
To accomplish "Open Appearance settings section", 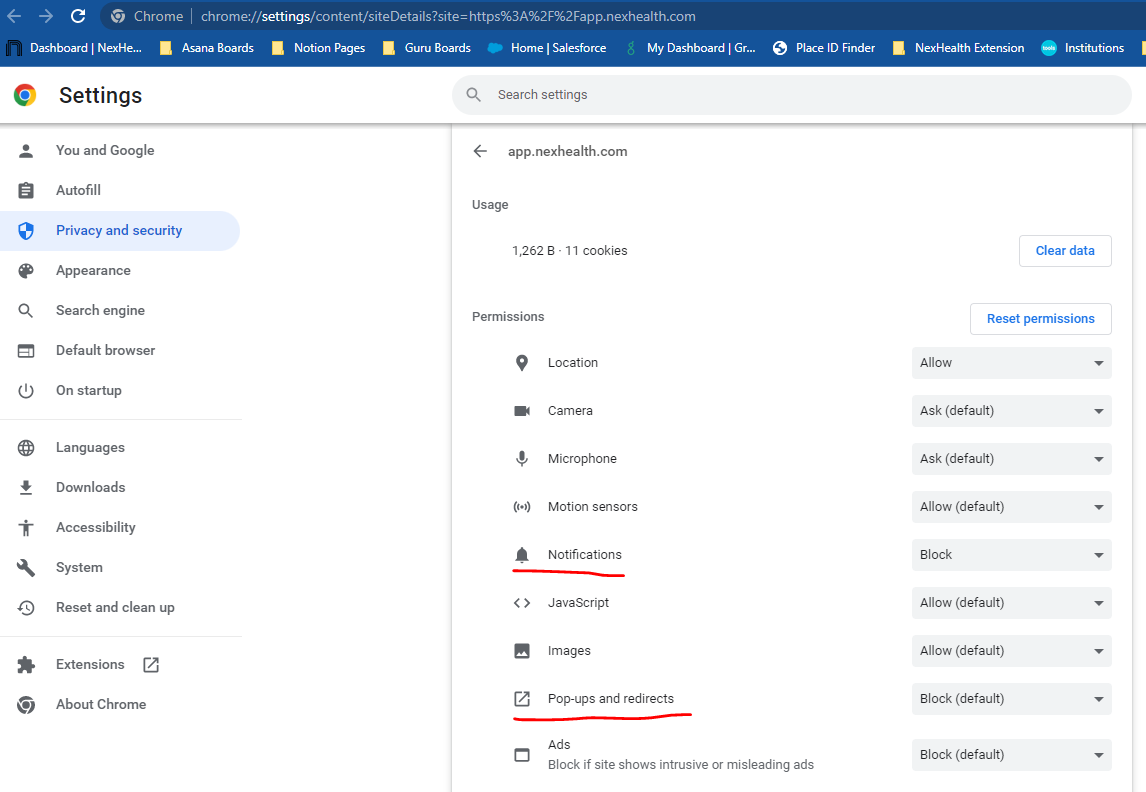I will [120, 270].
